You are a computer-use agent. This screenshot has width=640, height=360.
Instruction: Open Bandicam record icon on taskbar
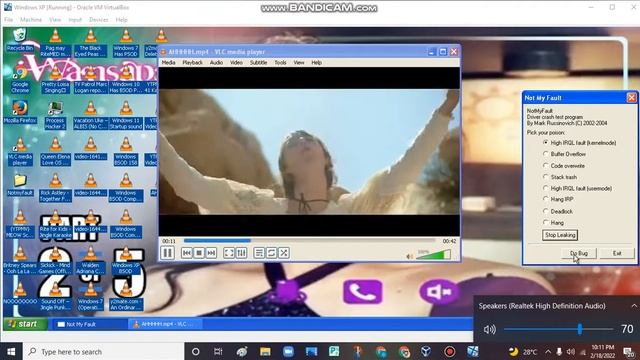coord(450,351)
